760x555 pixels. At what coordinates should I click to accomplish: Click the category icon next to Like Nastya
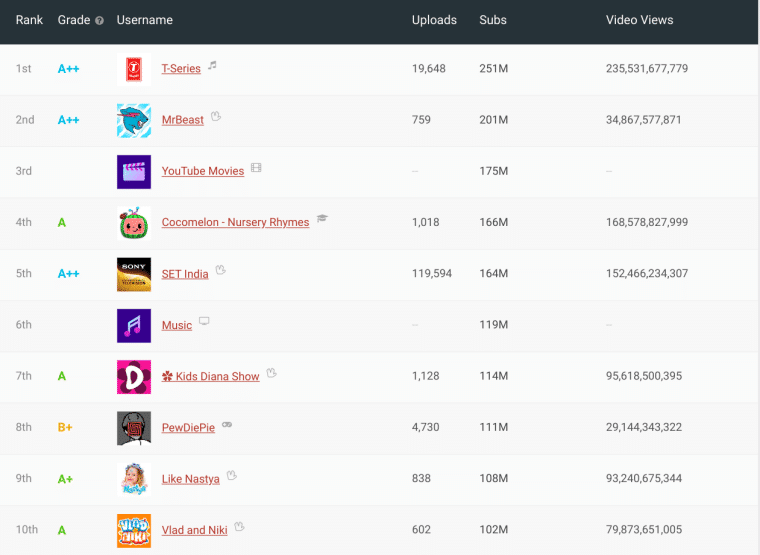pyautogui.click(x=232, y=475)
